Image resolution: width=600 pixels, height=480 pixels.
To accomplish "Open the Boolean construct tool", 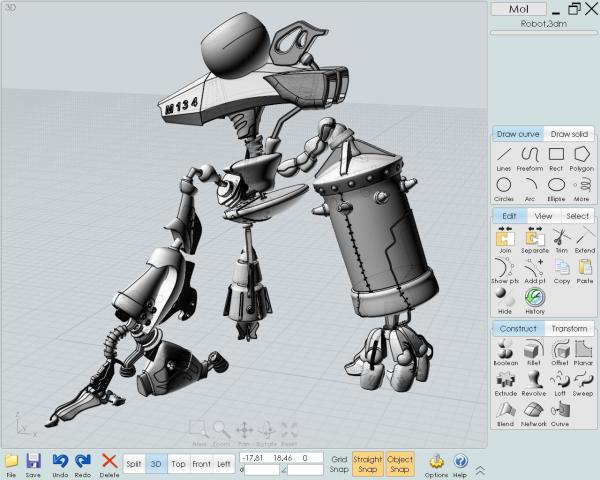I will [x=505, y=353].
